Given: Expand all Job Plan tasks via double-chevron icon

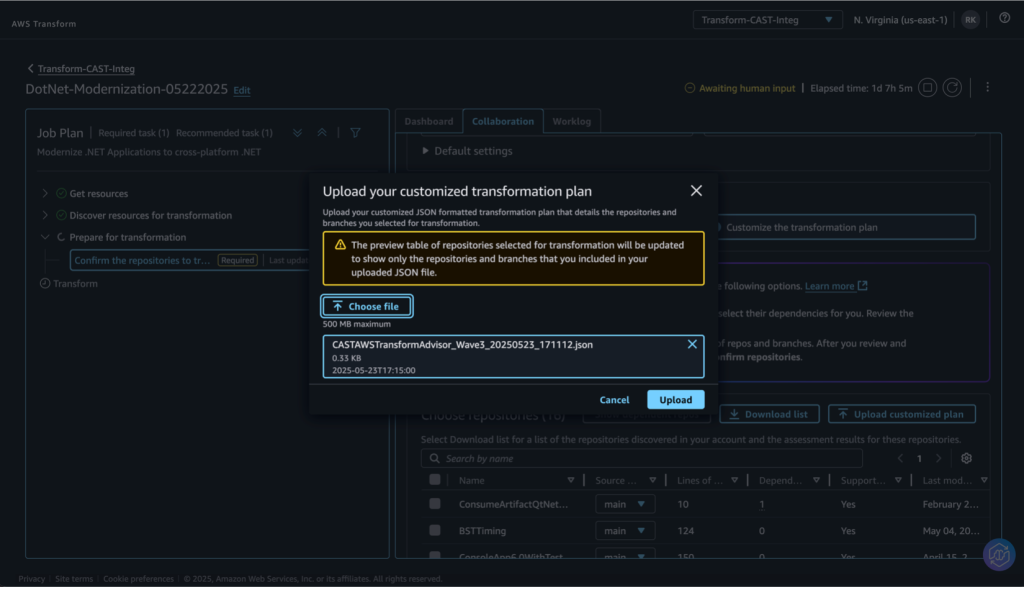Looking at the screenshot, I should pos(295,131).
